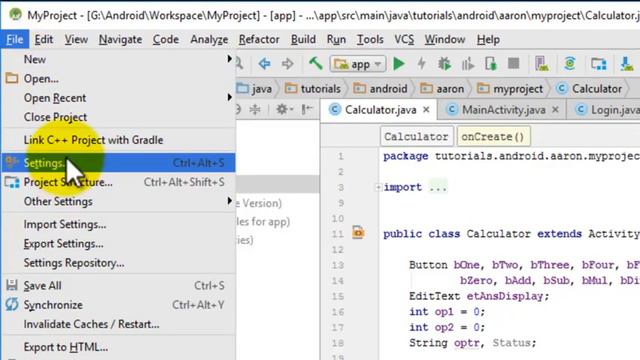Viewport: 640px width, 360px height.
Task: Close the MainActivity.java tab
Action: point(555,109)
